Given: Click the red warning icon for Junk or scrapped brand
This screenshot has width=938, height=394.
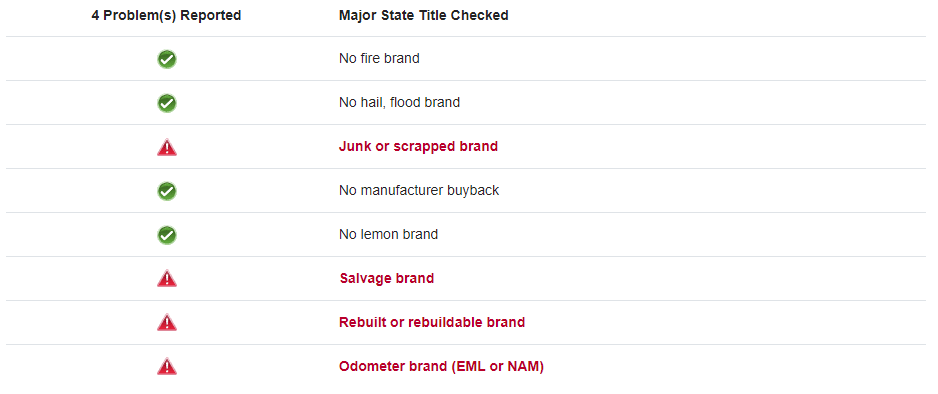Looking at the screenshot, I should click(166, 147).
